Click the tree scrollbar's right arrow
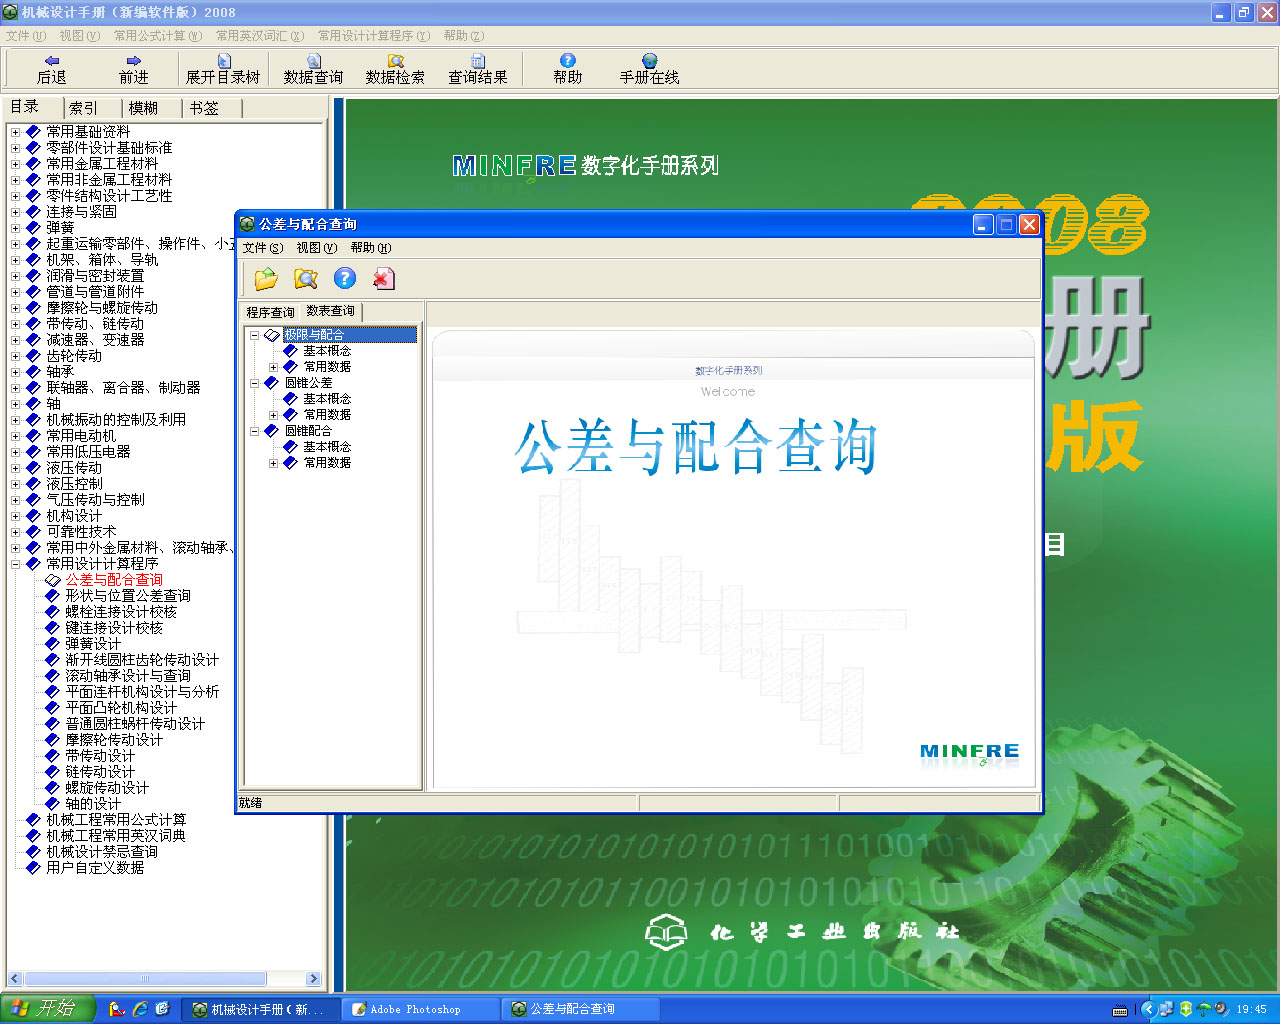Screen dimensions: 1280x1024 314,979
